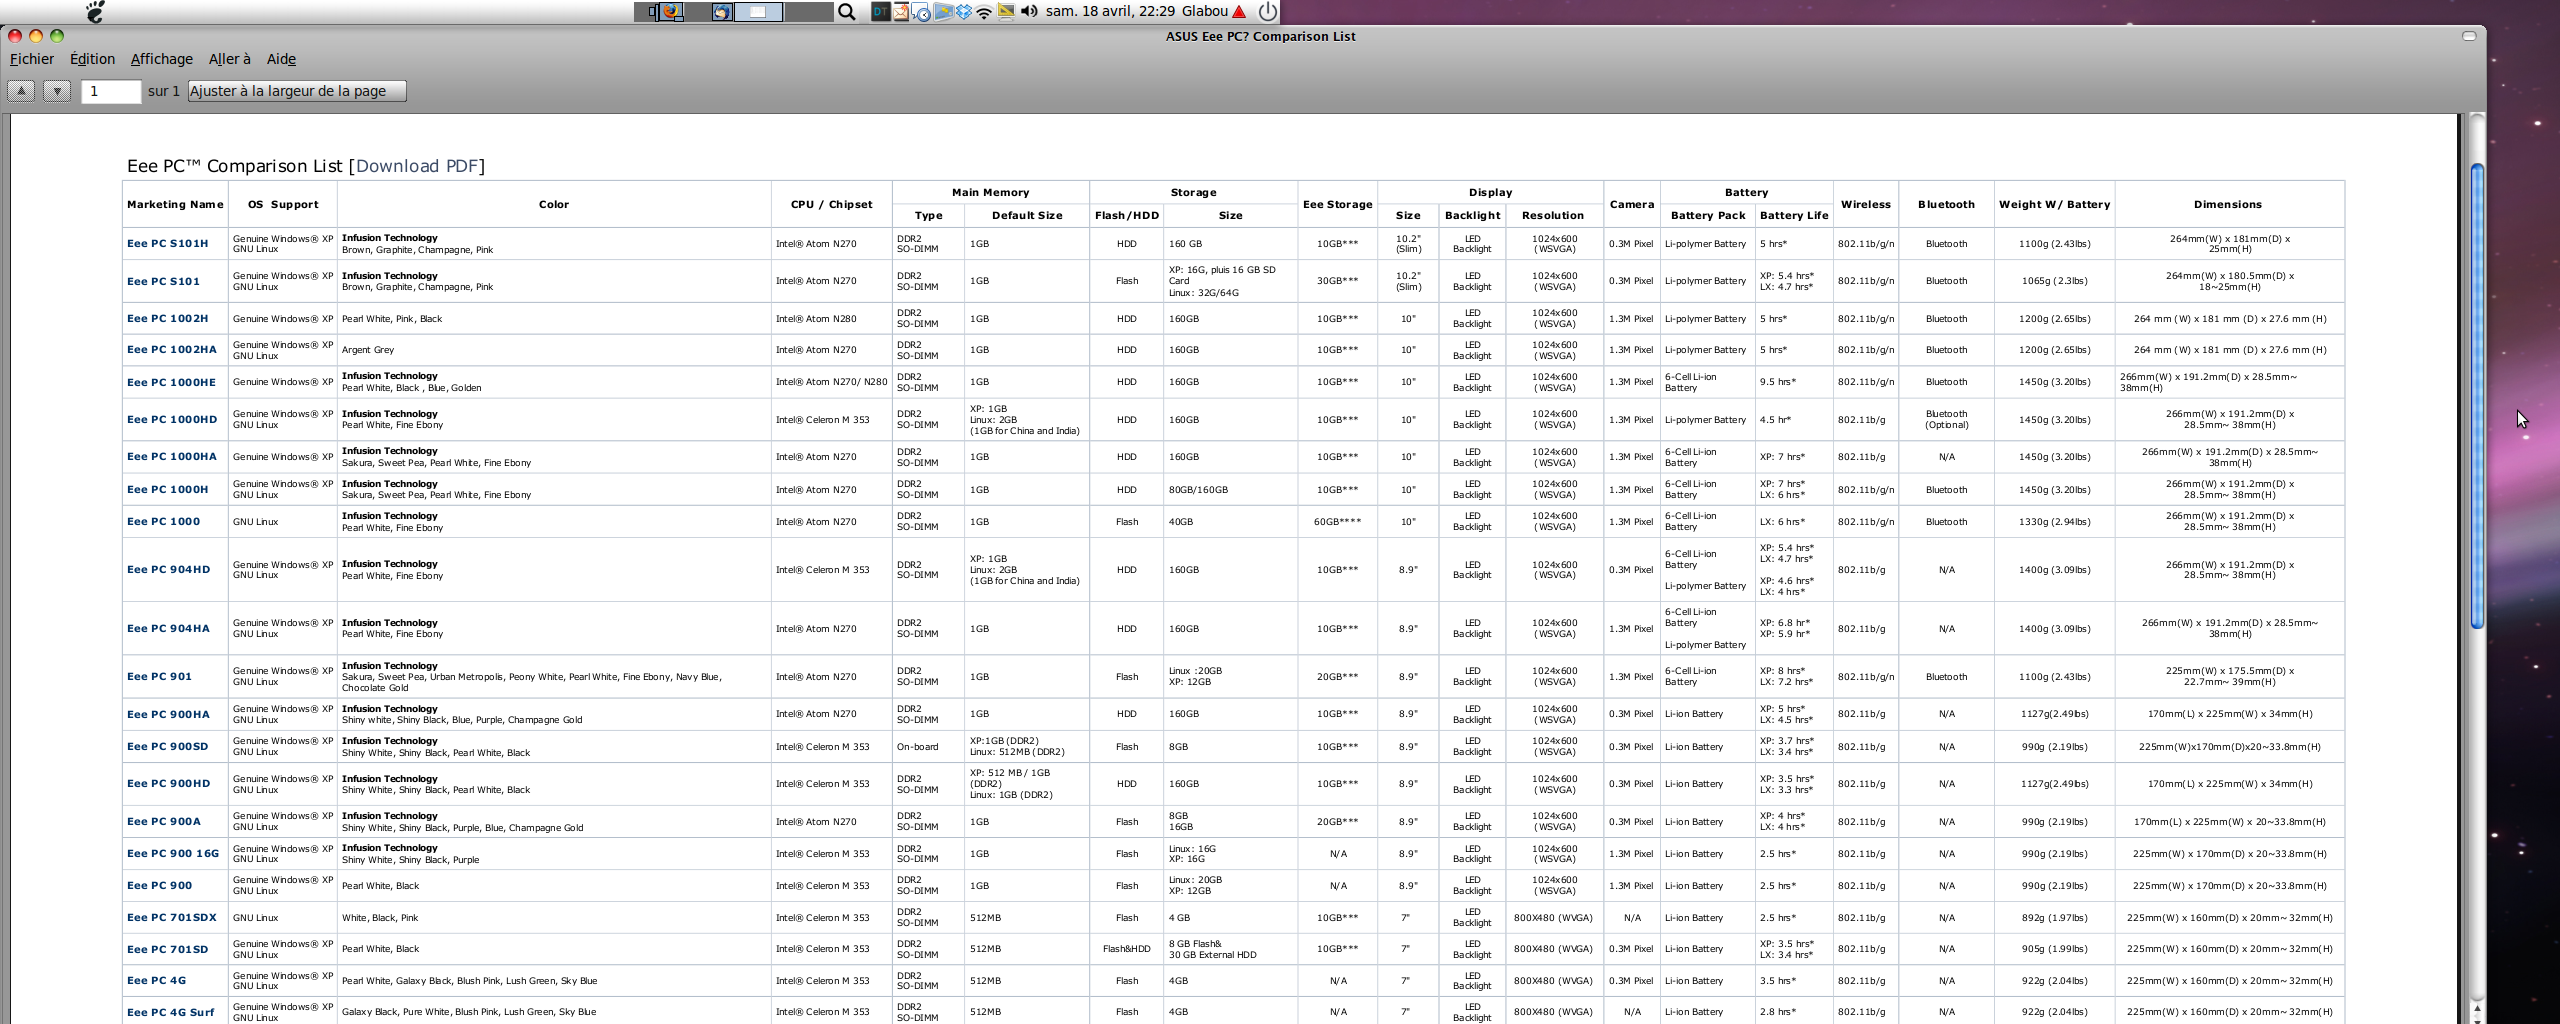Select the 'Flash&HDD' storage cell
The image size is (2560, 1024).
(1126, 949)
